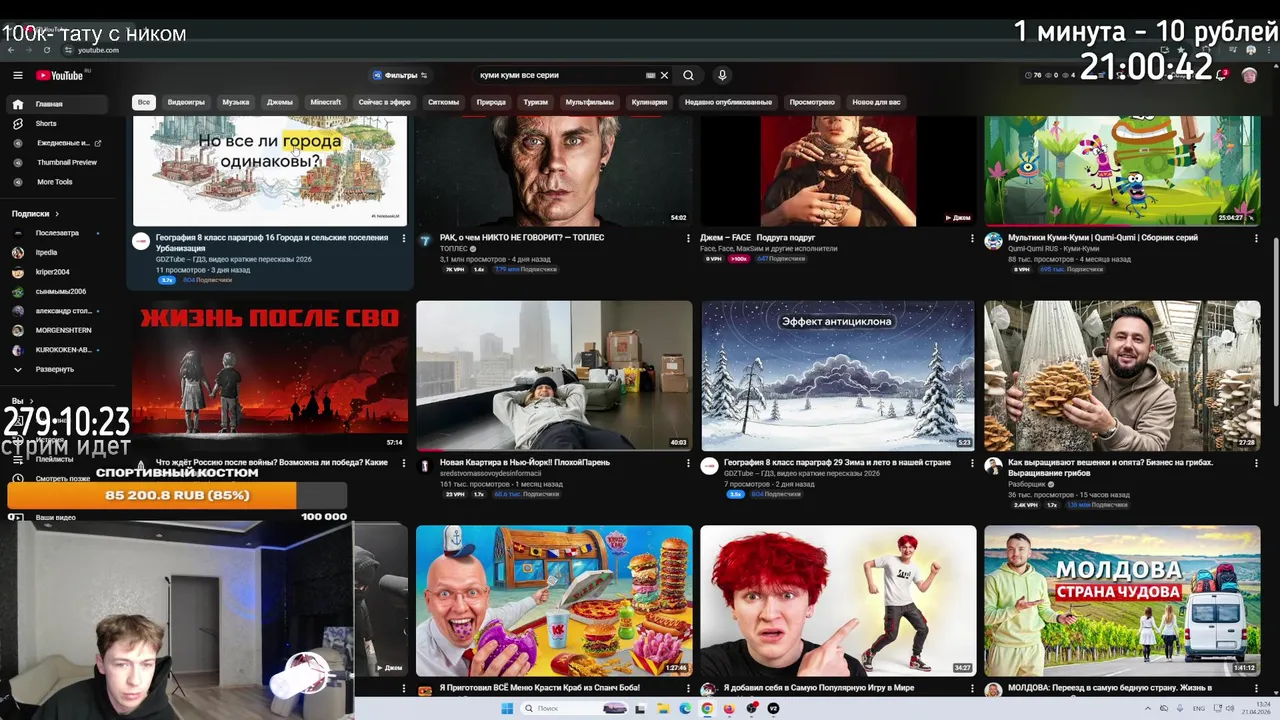1280x720 pixels.
Task: Go back with browser back arrow
Action: [x=11, y=50]
